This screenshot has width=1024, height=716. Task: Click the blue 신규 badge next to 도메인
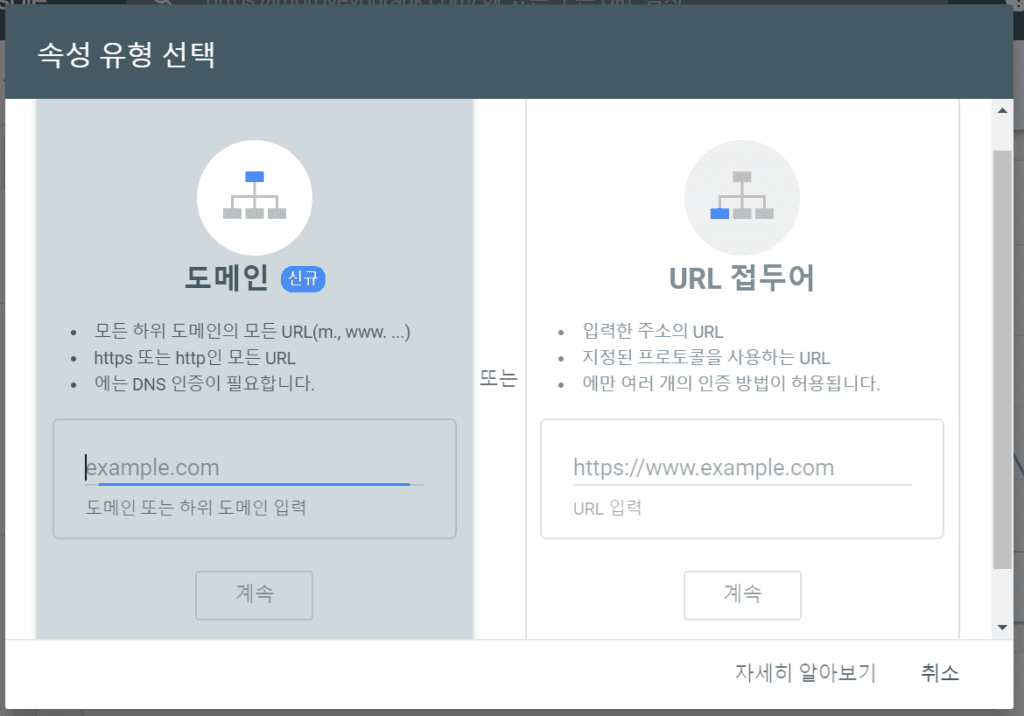coord(303,279)
